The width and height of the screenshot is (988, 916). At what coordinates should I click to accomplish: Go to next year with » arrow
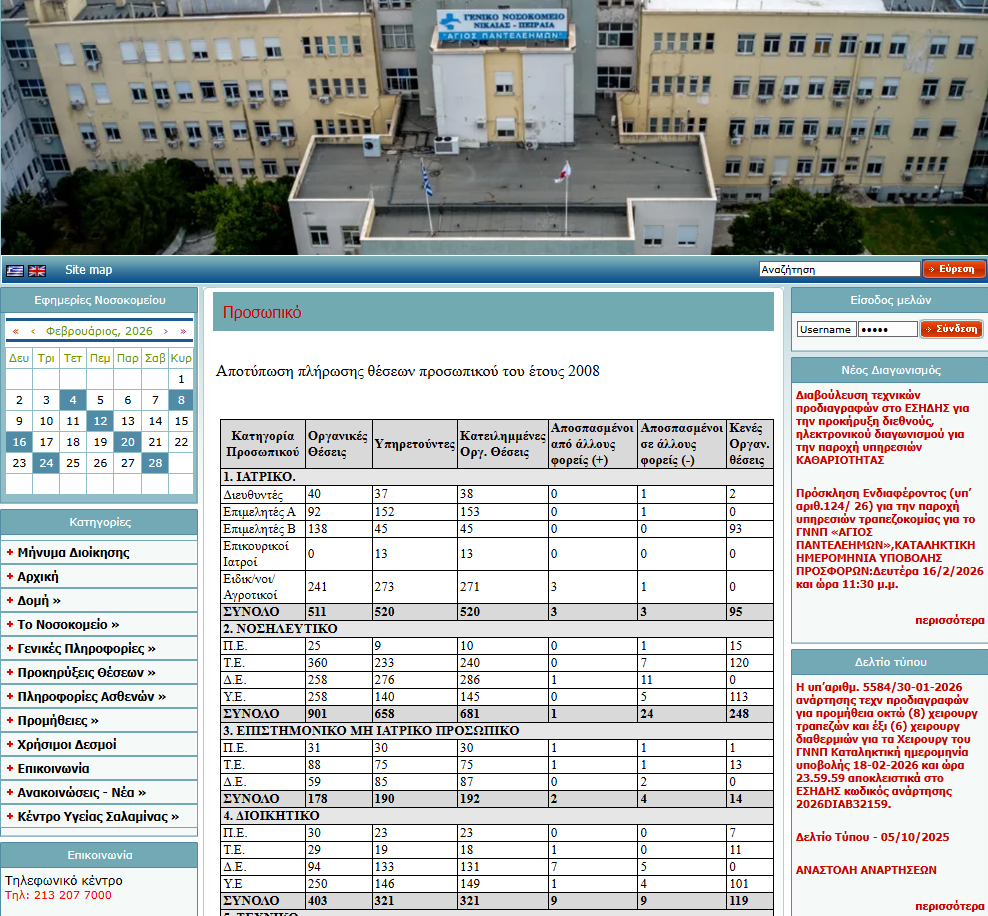click(x=183, y=331)
